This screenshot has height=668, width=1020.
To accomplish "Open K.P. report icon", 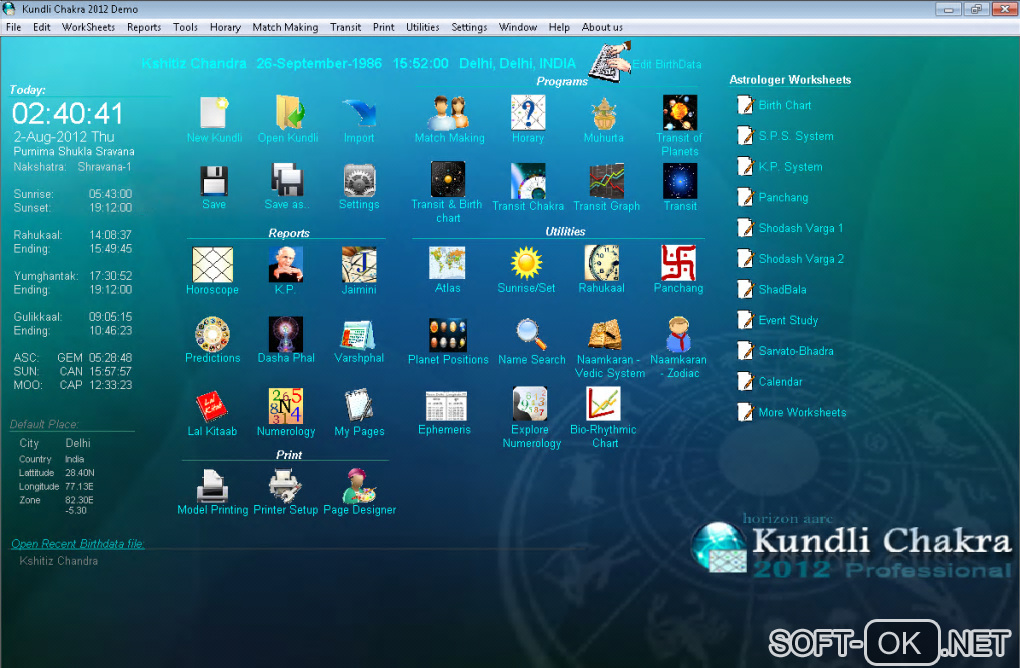I will click(x=286, y=264).
